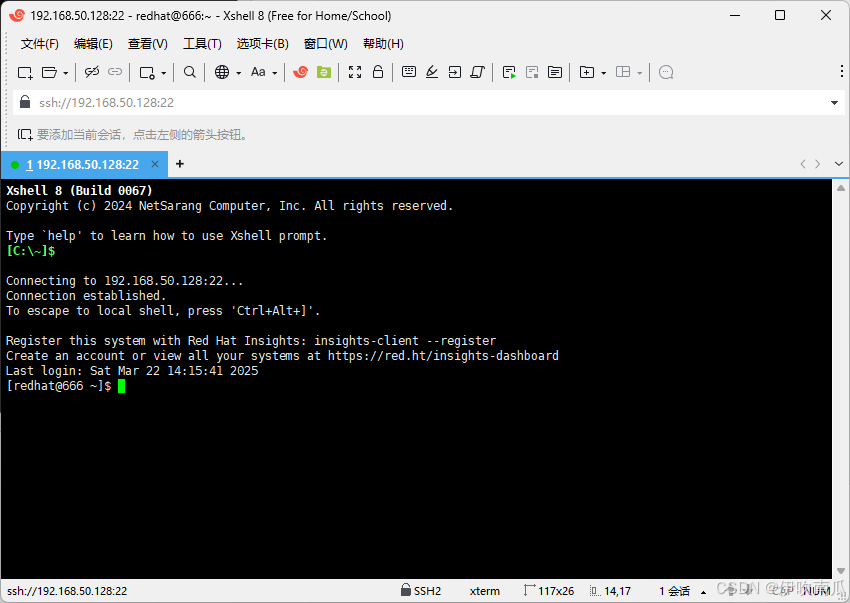Stop logging with grayed stop icon
The width and height of the screenshot is (850, 603).
(x=532, y=72)
